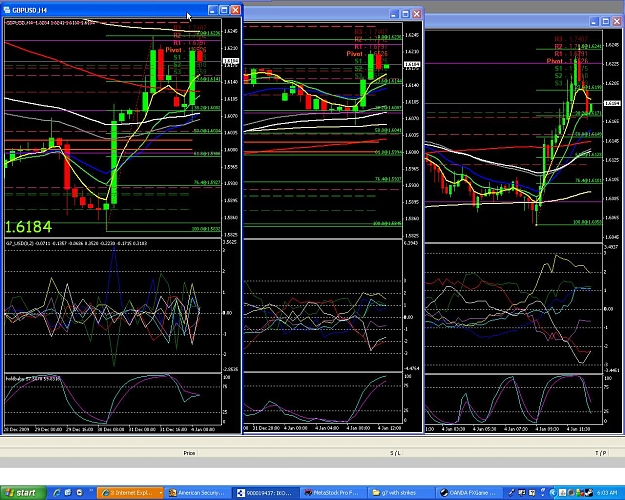Click the first system tray icon
Viewport: 625px width, 500px height.
click(x=562, y=493)
